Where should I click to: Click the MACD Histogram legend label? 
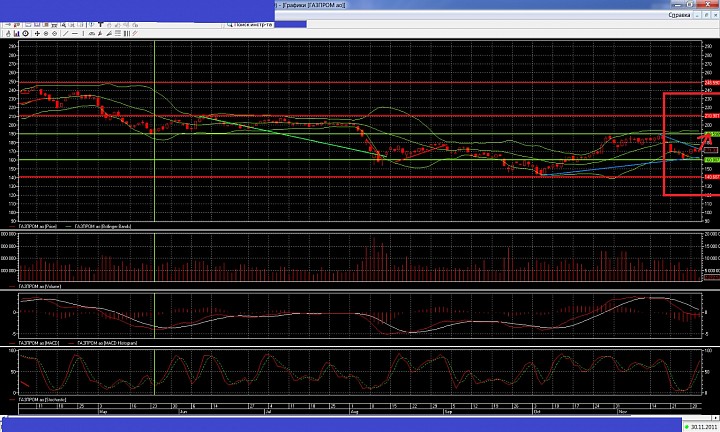(x=107, y=343)
